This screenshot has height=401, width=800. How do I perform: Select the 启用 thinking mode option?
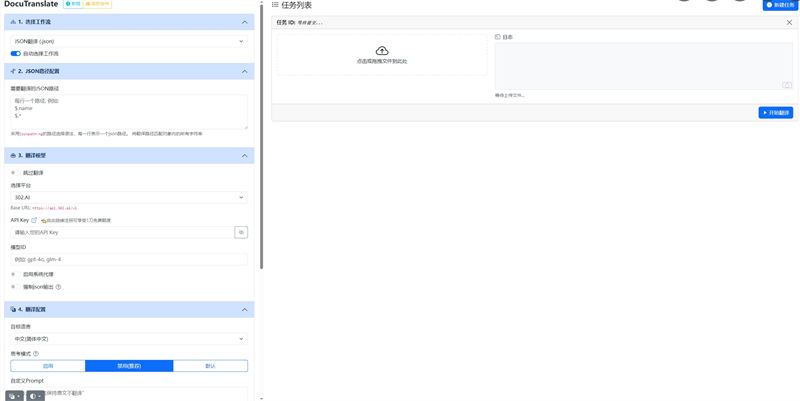[48, 366]
